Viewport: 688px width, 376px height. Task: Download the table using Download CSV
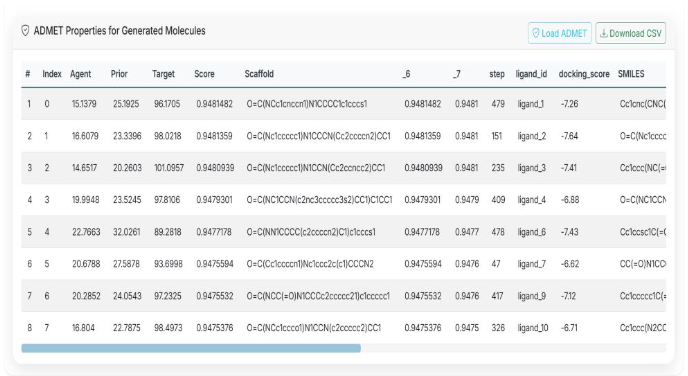click(x=631, y=33)
